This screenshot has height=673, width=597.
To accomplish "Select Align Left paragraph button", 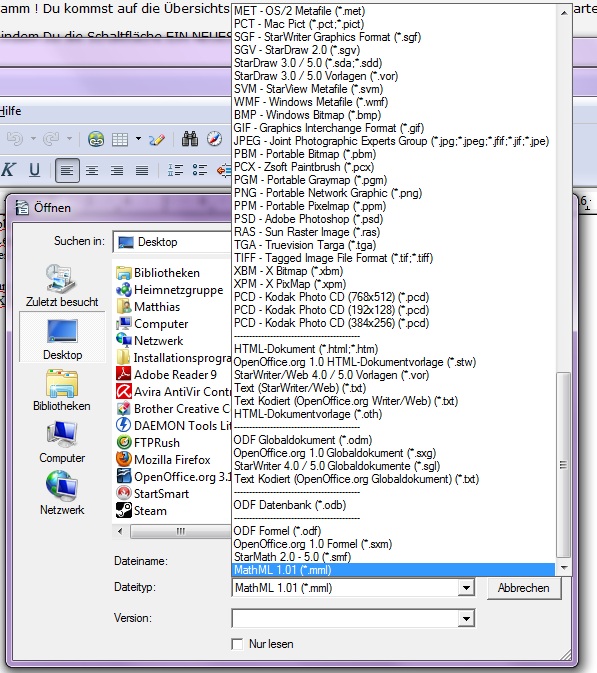I will [67, 170].
